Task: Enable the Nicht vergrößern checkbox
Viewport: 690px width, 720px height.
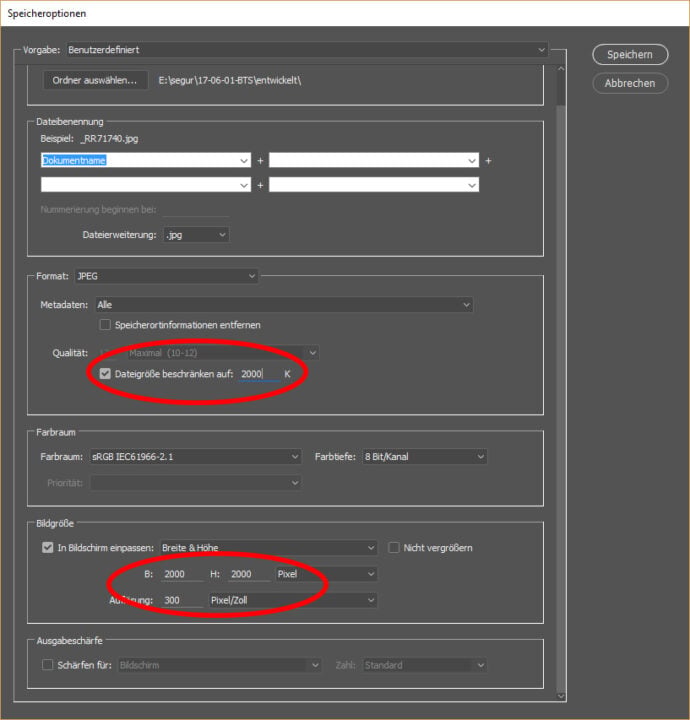Action: coord(394,547)
